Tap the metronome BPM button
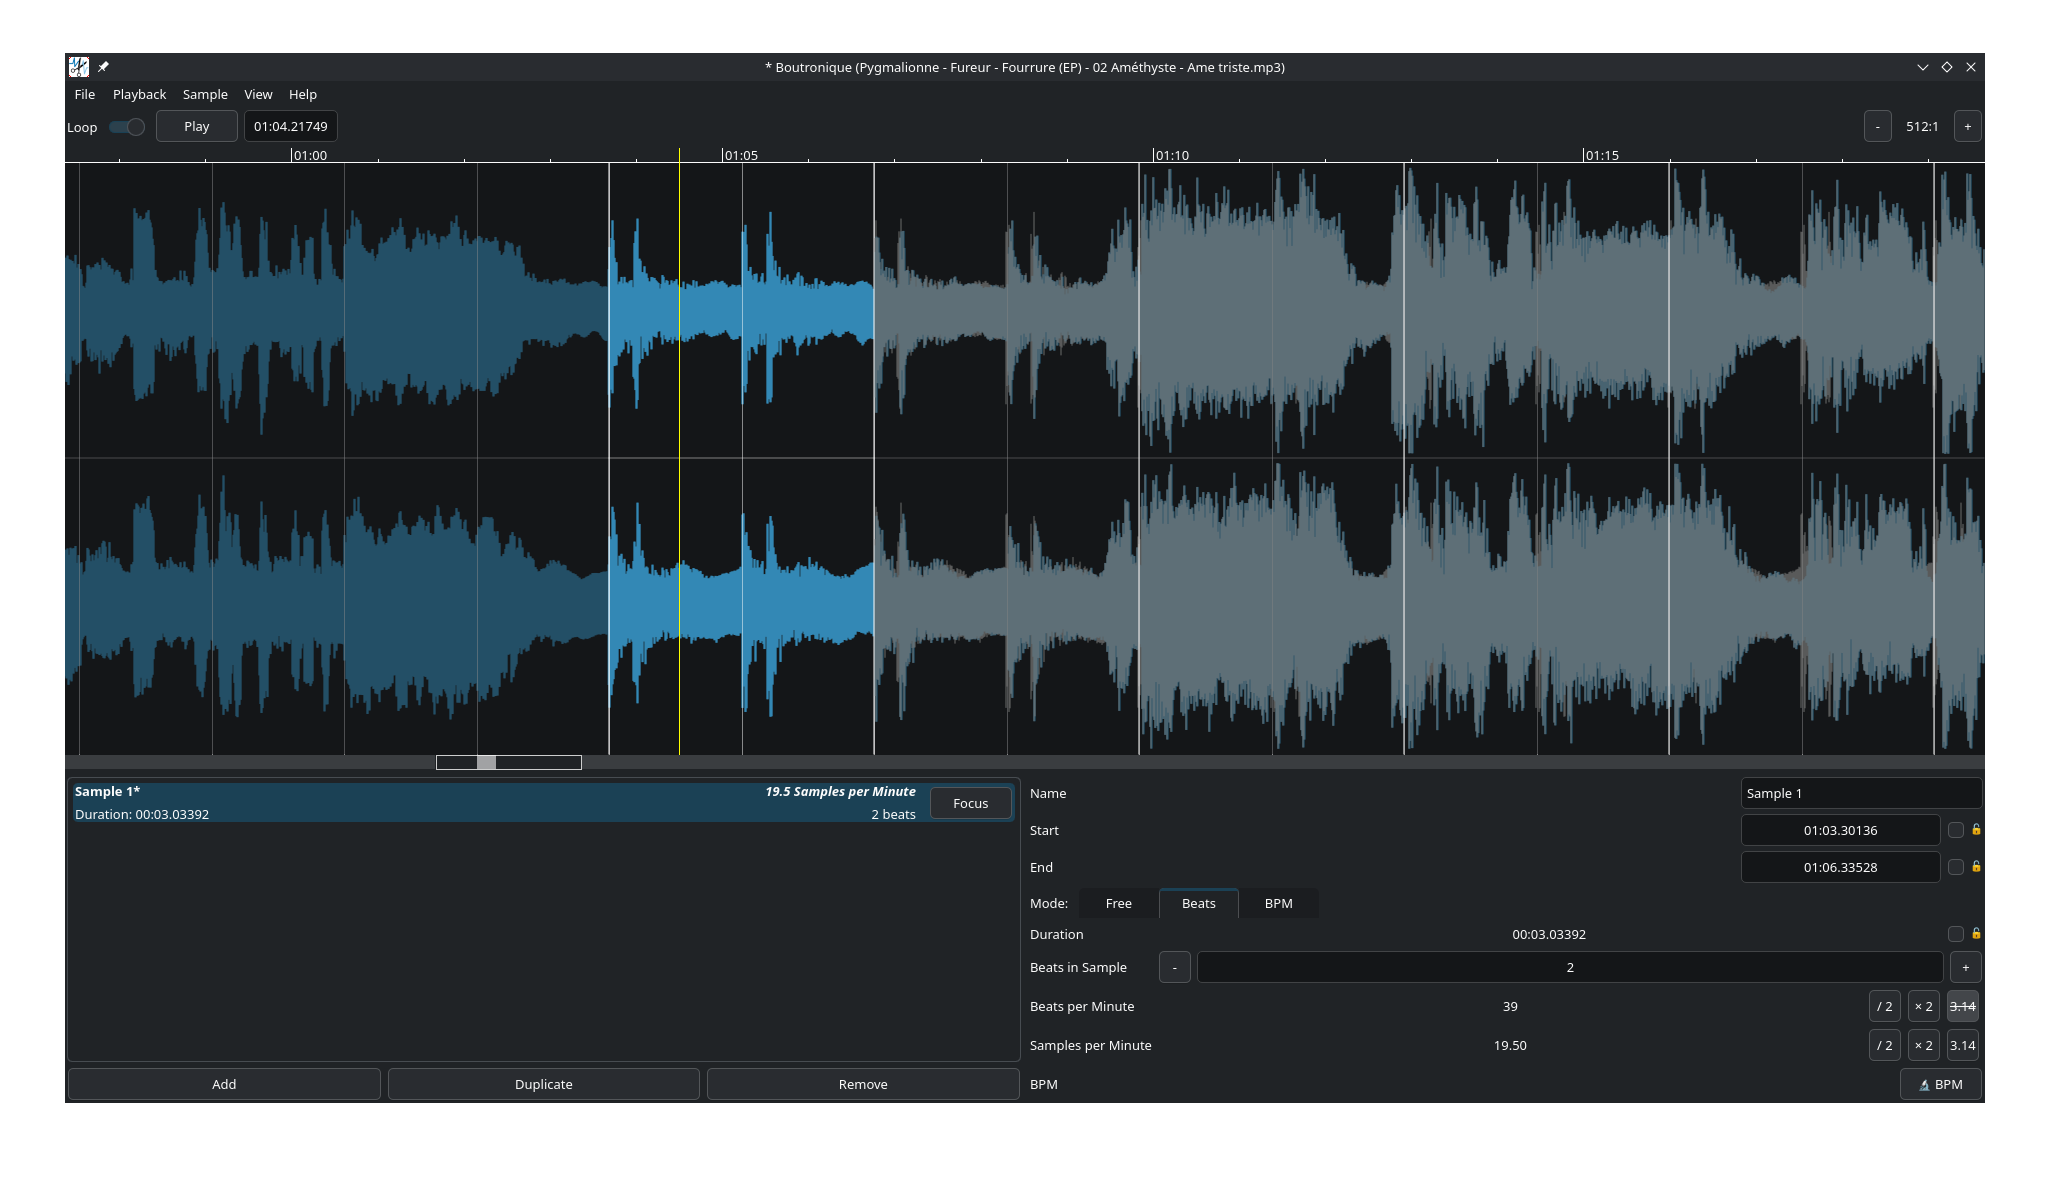The image size is (2050, 1180). point(1939,1084)
